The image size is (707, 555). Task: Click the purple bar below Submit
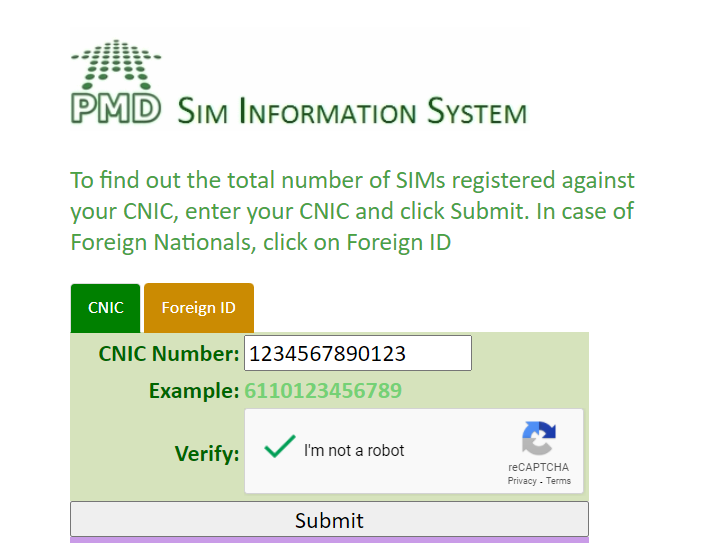[x=329, y=540]
